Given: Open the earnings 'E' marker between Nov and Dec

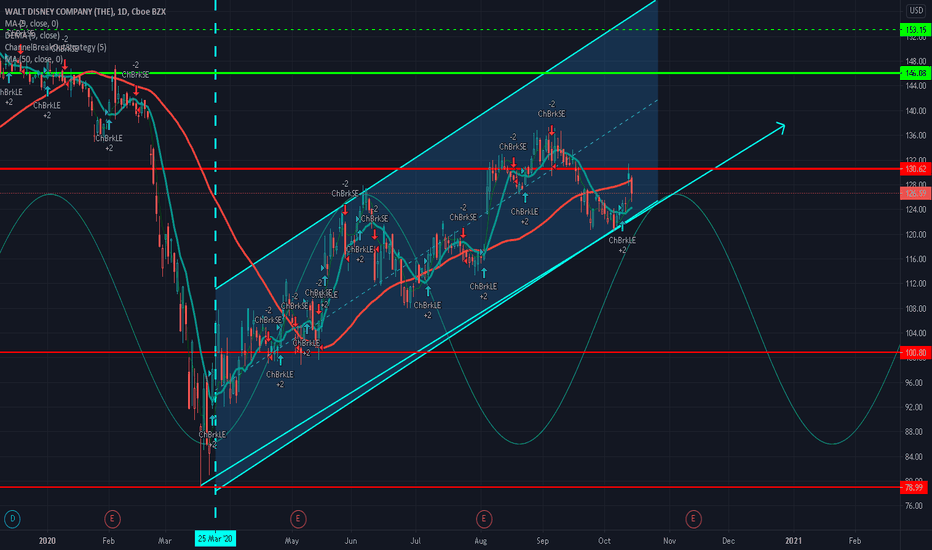Looking at the screenshot, I should [x=692, y=519].
